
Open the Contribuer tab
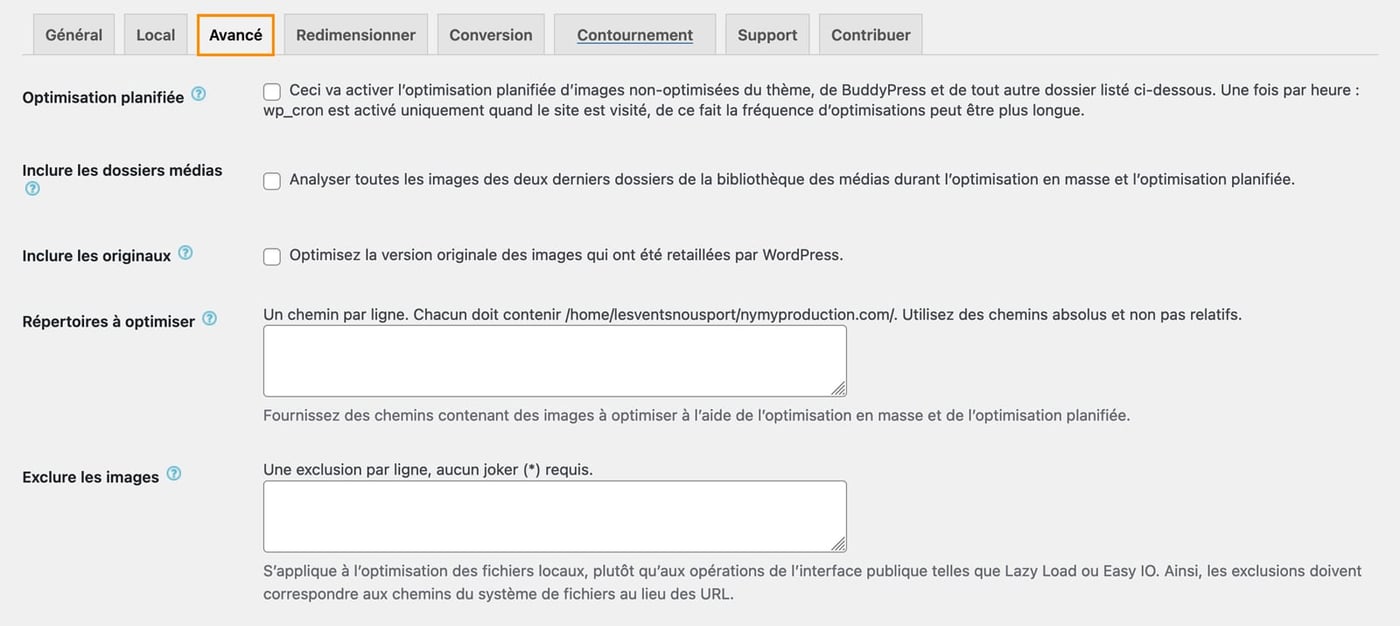pos(870,34)
